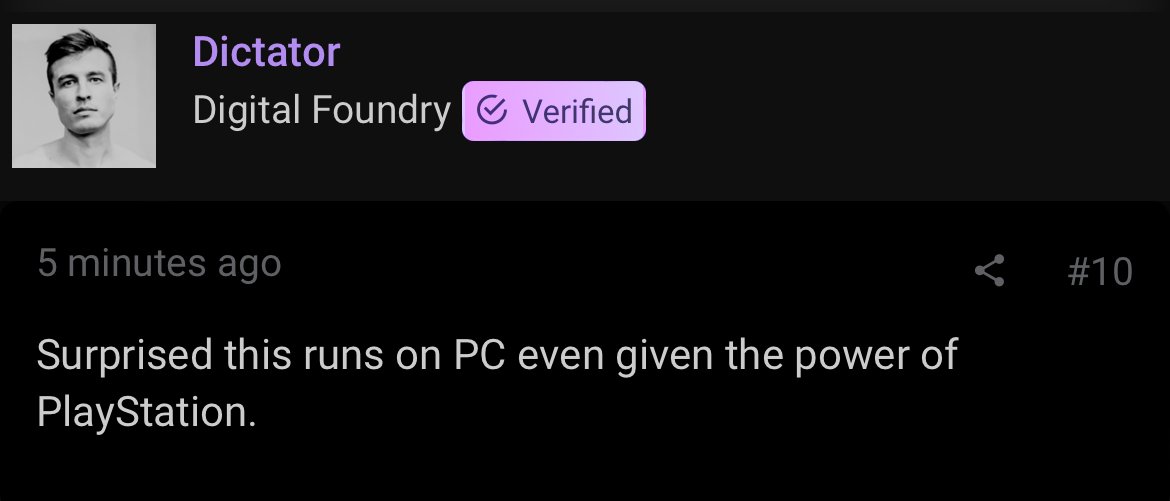Click the word 'of' ending first line

click(939, 355)
